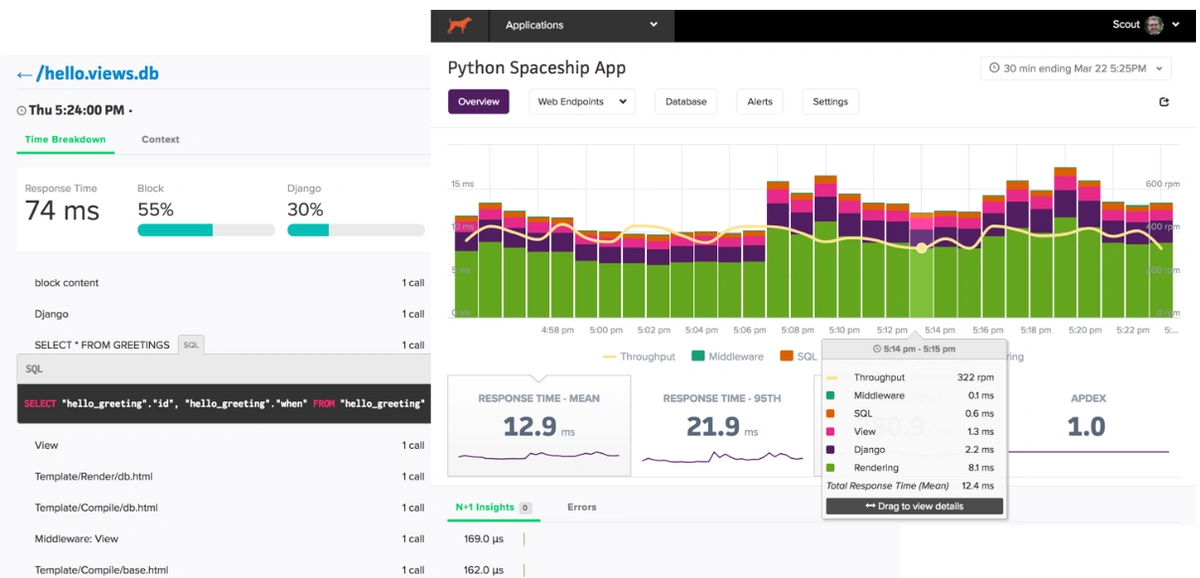Click the yellow Throughput swatch in the tooltip
Viewport: 1200px width, 578px height.
pos(831,378)
